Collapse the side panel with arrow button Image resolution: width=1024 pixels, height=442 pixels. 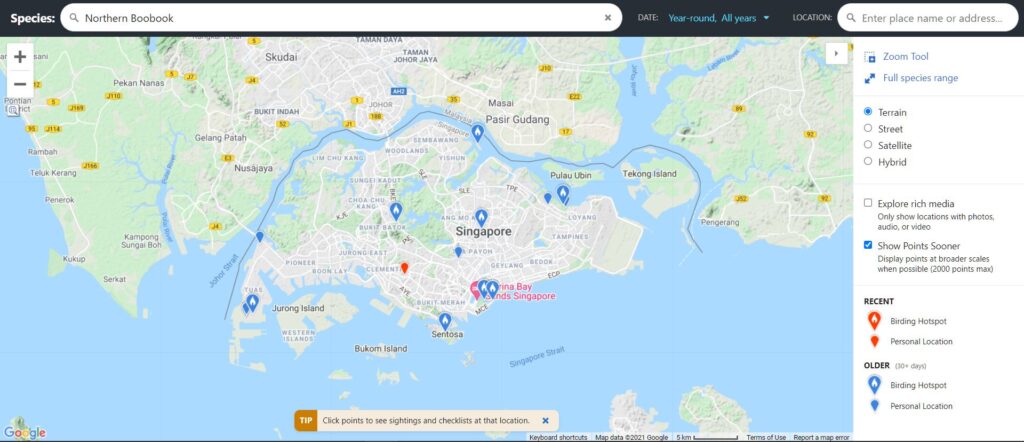coord(837,54)
